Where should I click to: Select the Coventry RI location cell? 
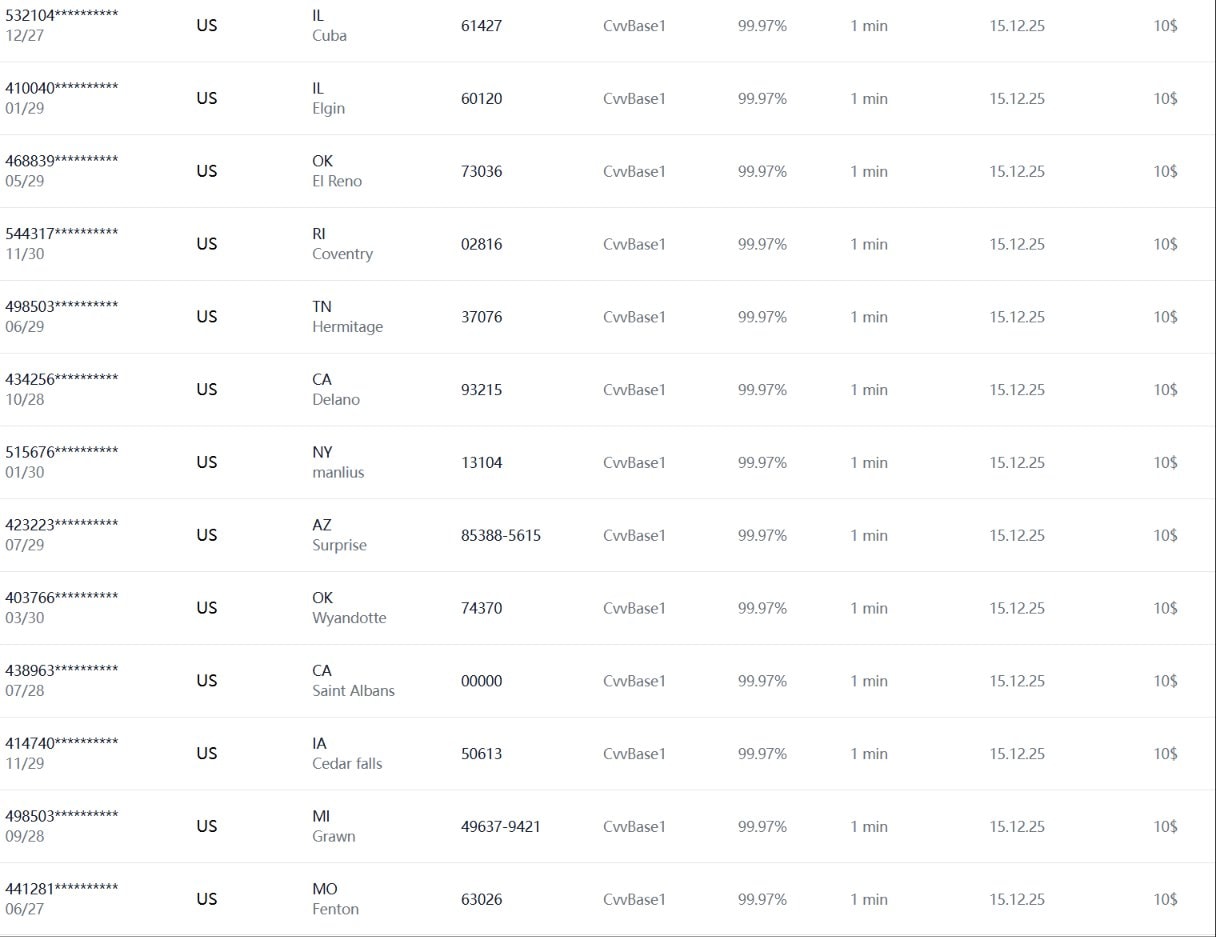[x=342, y=244]
